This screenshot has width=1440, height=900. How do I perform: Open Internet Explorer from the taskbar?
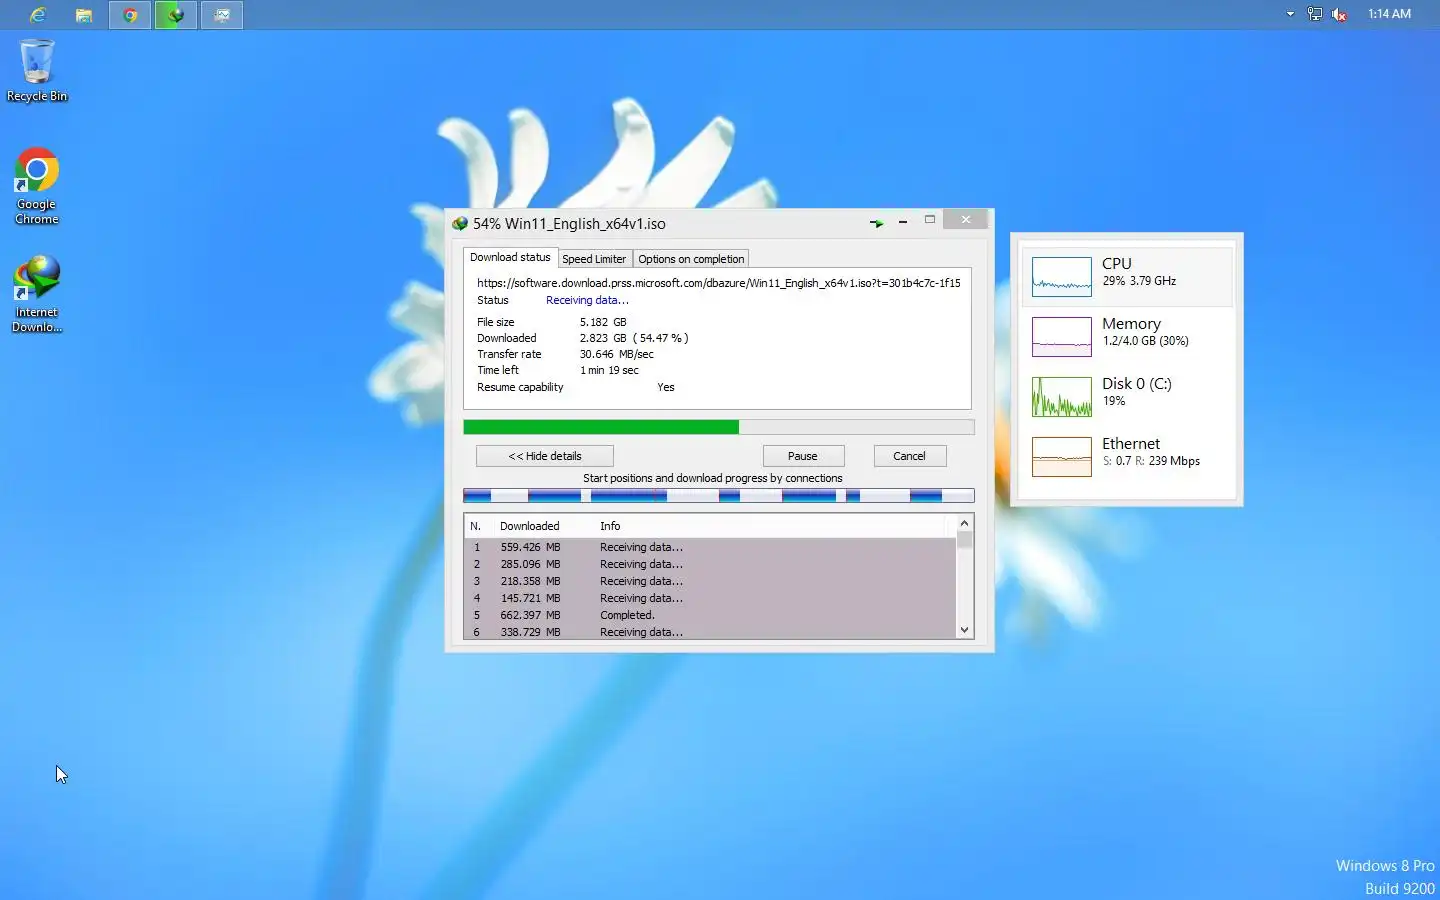[38, 15]
